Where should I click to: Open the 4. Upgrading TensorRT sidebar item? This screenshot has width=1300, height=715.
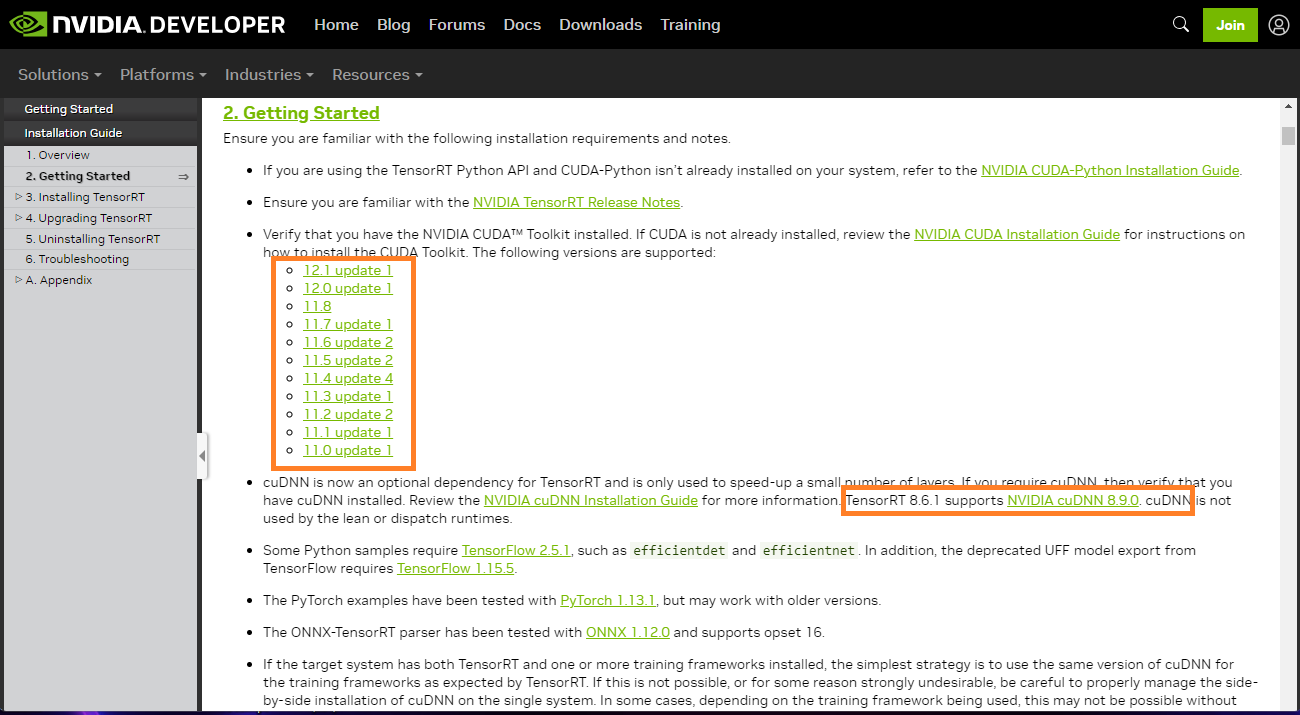(89, 218)
